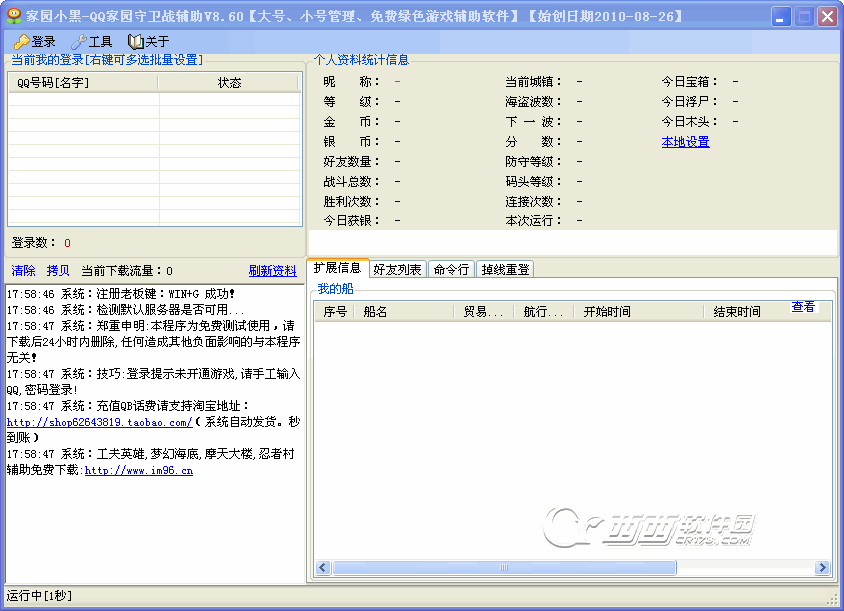Click the key icon for 登录
844x611 pixels.
[22, 41]
